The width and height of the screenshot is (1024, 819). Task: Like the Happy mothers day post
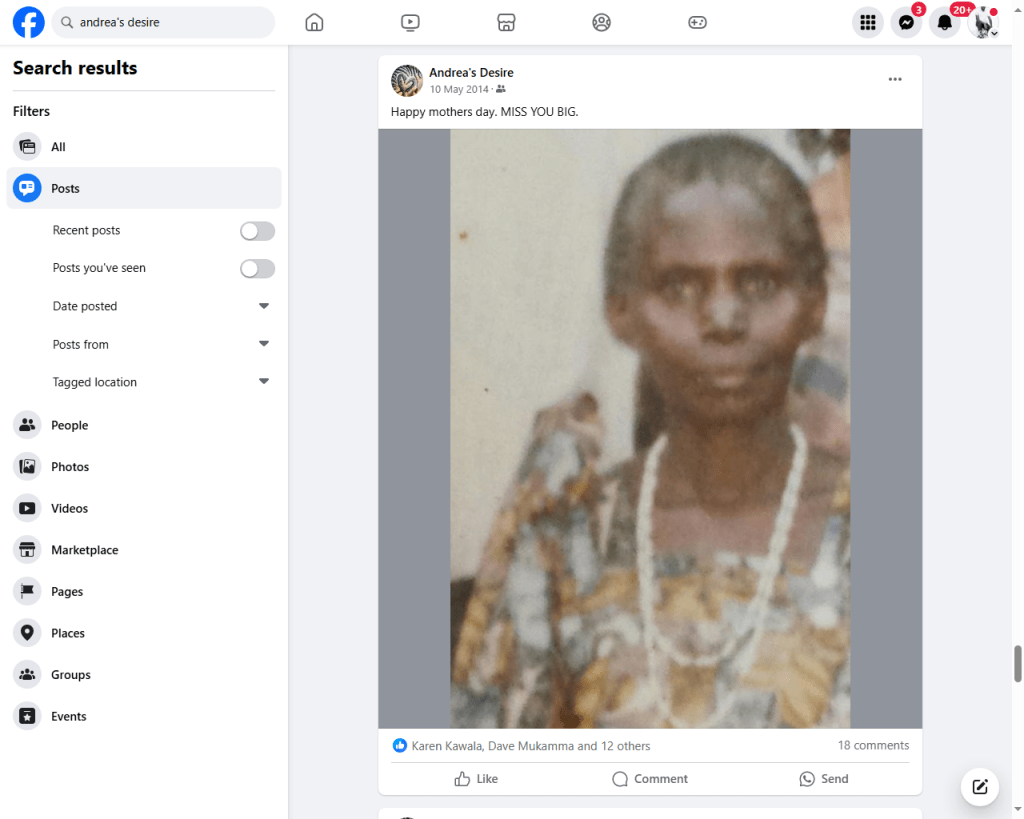pos(476,779)
